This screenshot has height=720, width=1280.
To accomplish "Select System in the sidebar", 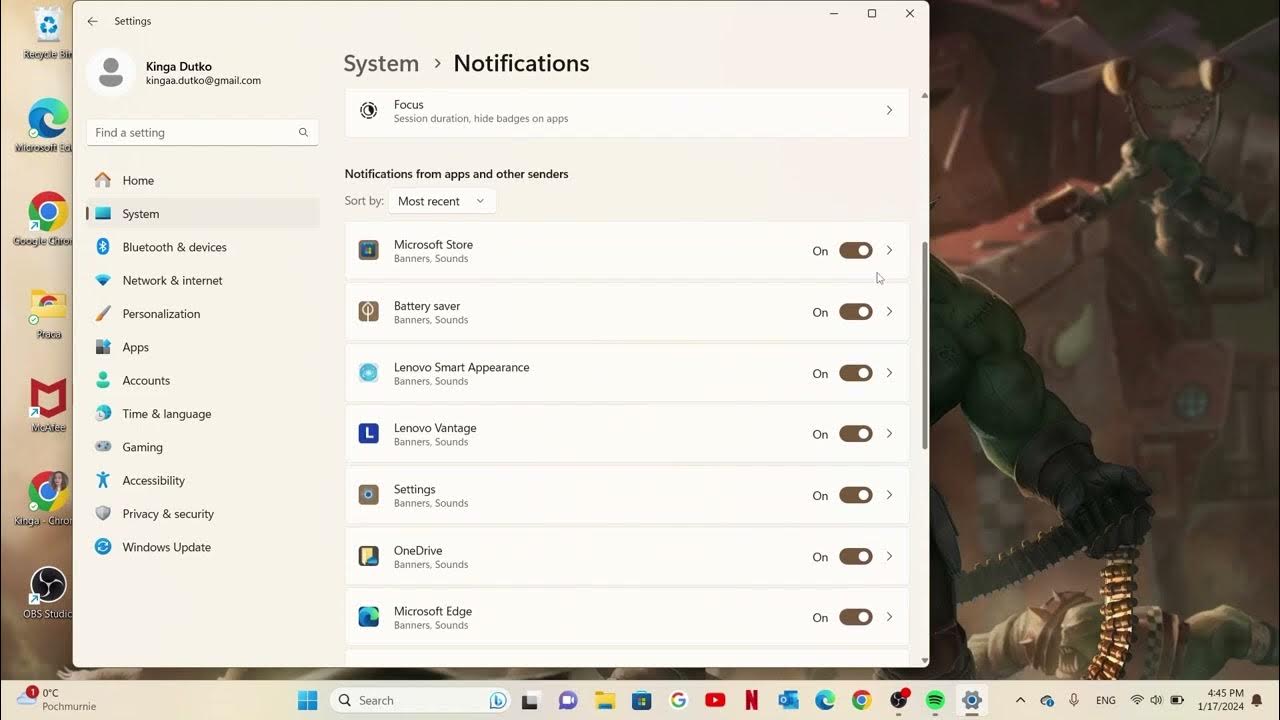I will coord(140,213).
